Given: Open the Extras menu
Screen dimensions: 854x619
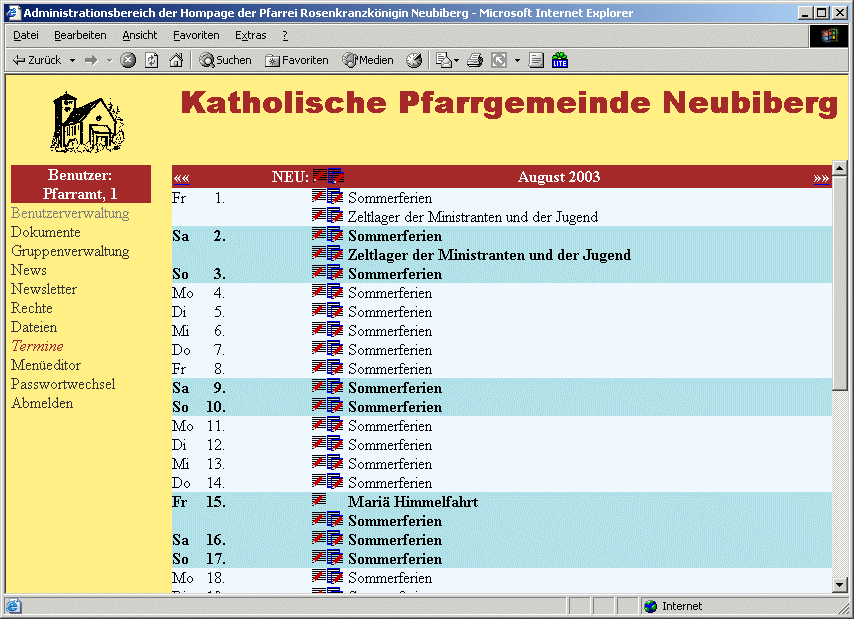Looking at the screenshot, I should pyautogui.click(x=251, y=35).
